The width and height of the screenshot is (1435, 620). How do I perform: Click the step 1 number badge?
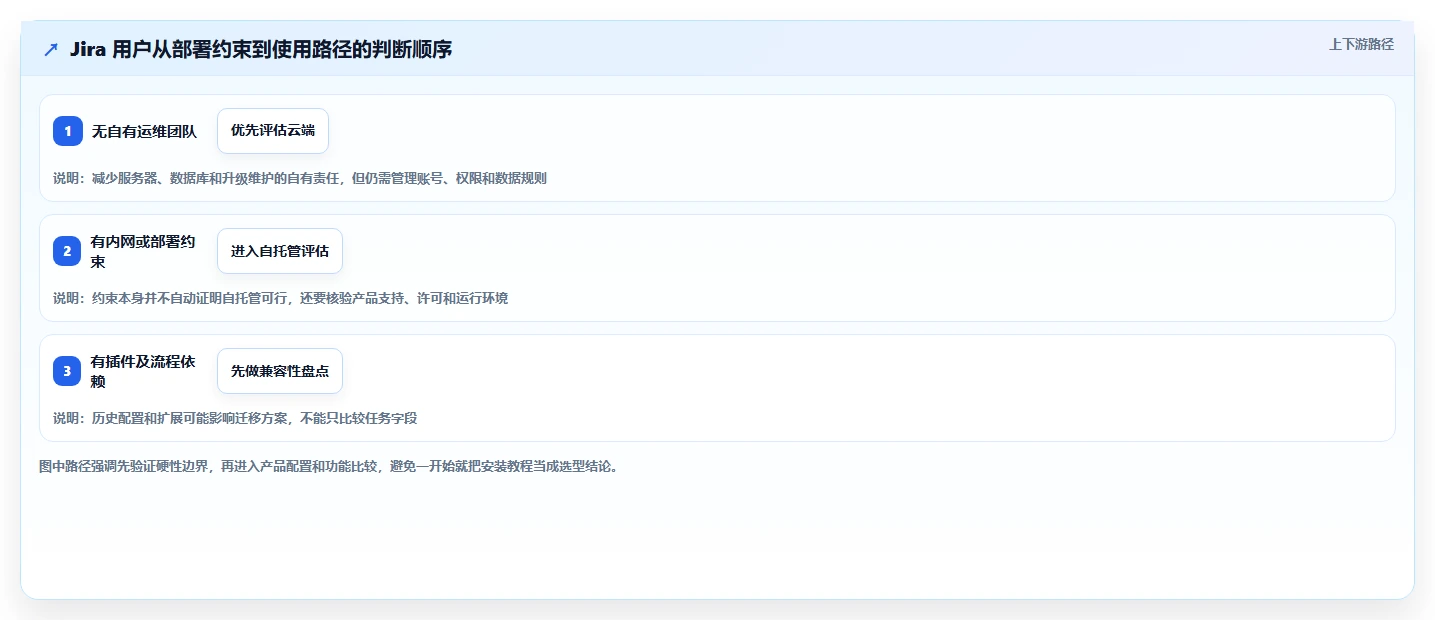tap(68, 131)
